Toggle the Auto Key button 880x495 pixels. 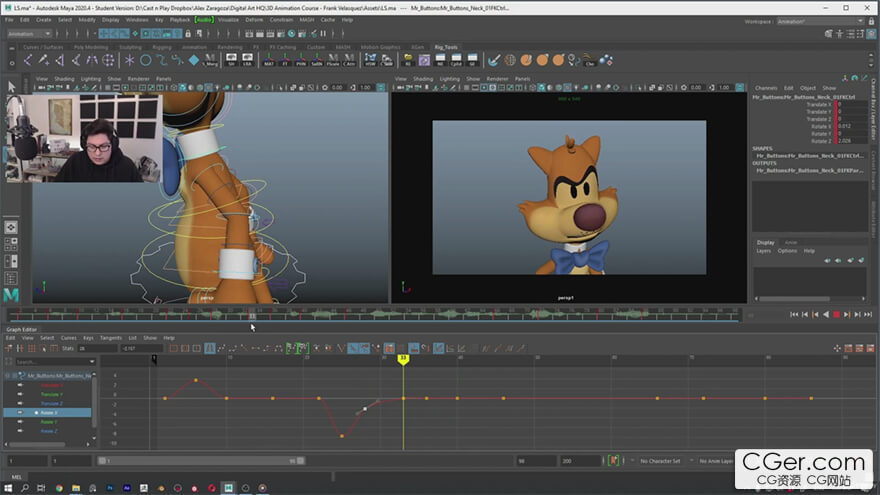[x=613, y=461]
